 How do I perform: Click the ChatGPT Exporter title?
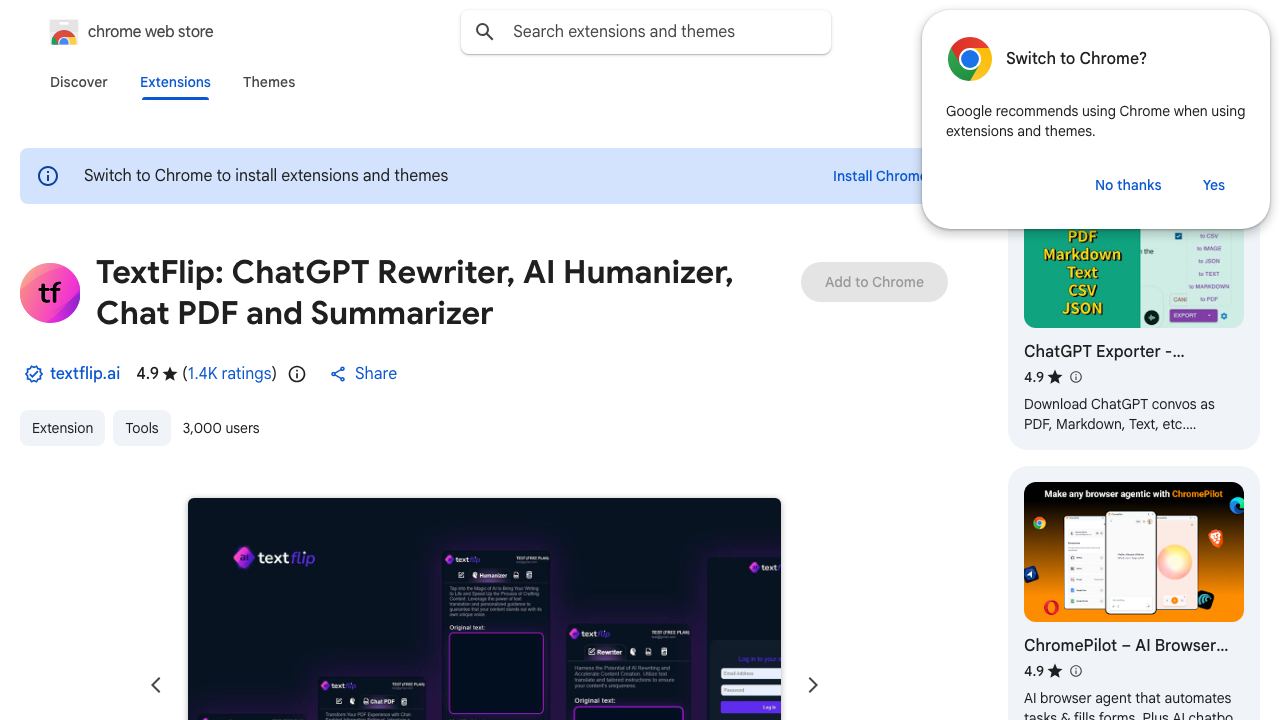(x=1104, y=352)
